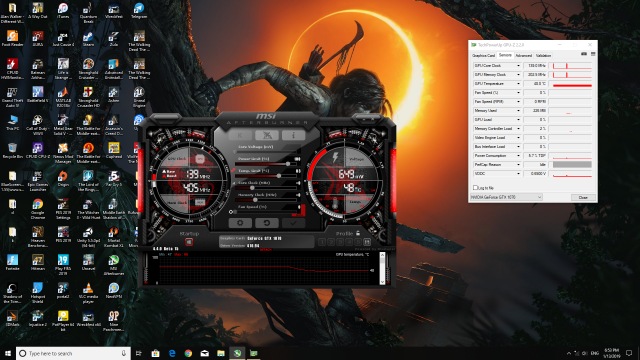
Task: Switch to Graphics Card tab in GPU-Z
Action: click(x=483, y=55)
